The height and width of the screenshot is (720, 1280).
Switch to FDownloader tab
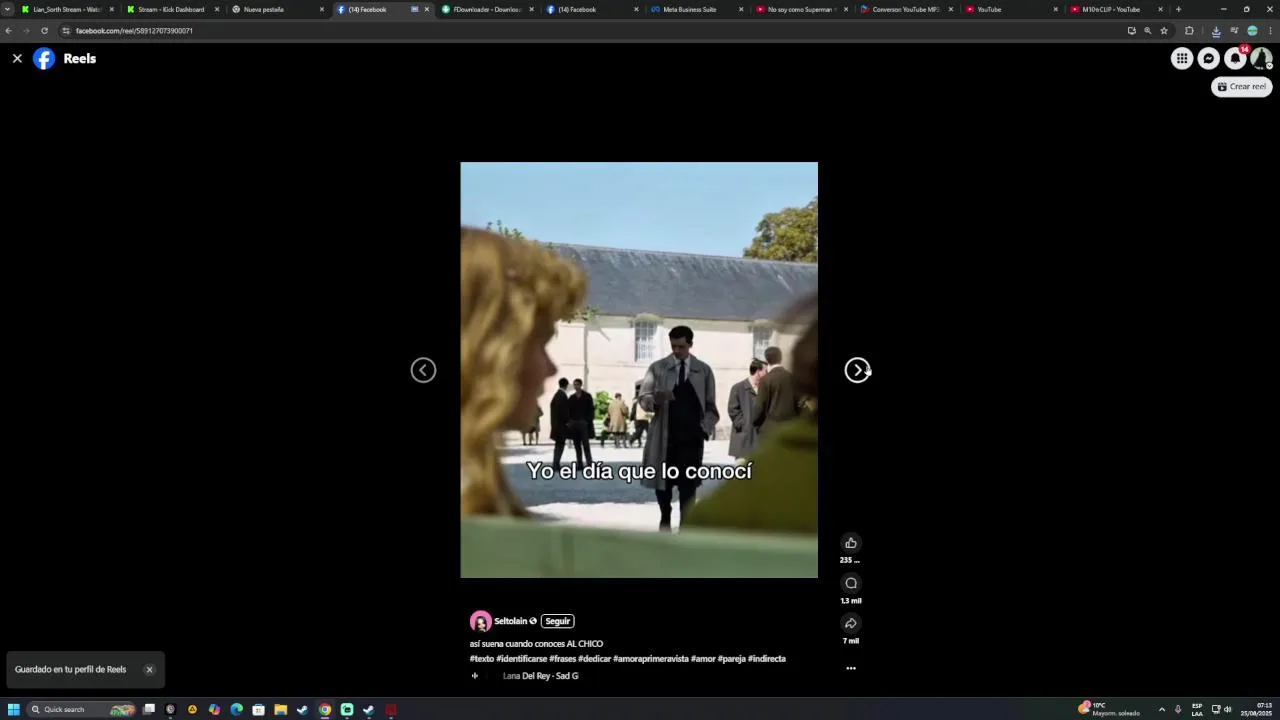(x=487, y=9)
